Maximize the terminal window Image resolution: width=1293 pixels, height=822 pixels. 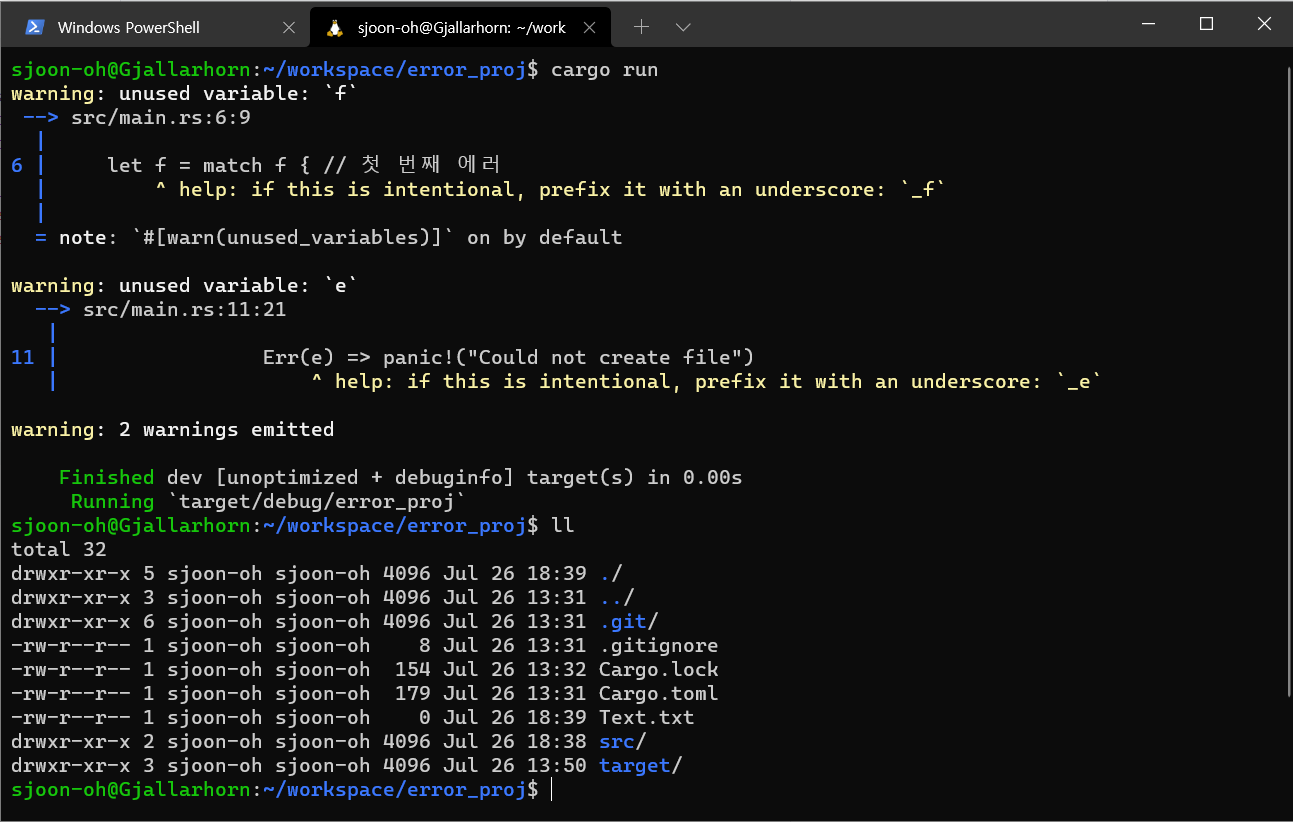1206,24
